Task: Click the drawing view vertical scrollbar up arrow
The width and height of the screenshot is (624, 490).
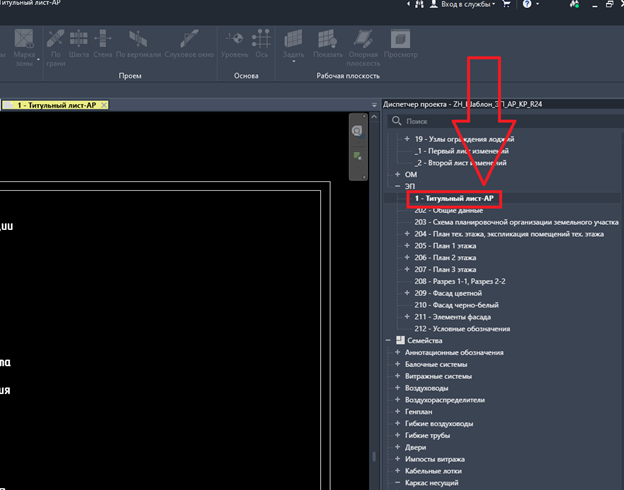Action: (x=374, y=117)
